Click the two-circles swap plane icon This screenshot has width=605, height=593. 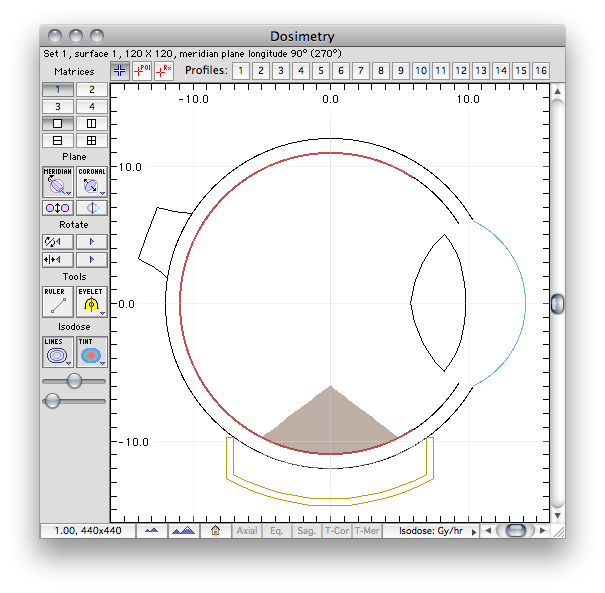point(57,208)
